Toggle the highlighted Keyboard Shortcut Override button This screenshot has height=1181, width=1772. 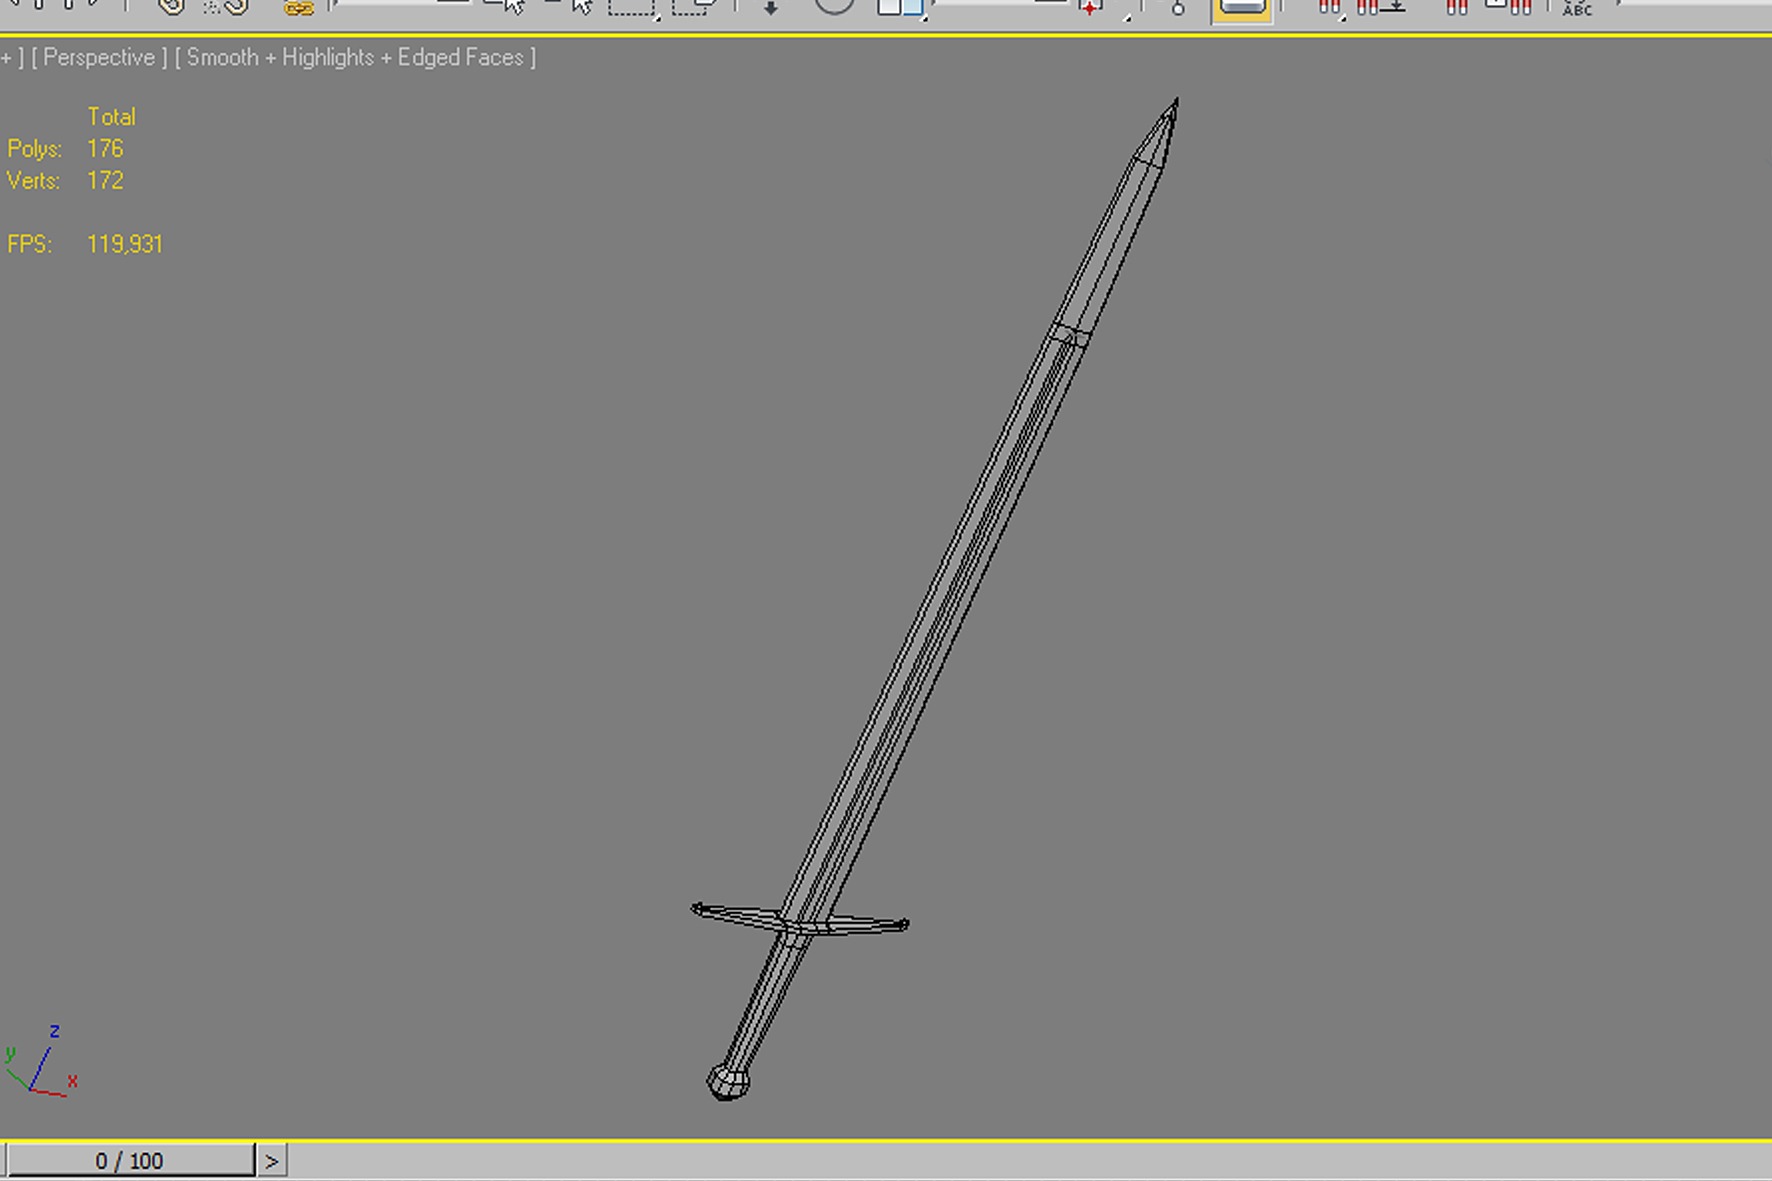pyautogui.click(x=1241, y=8)
